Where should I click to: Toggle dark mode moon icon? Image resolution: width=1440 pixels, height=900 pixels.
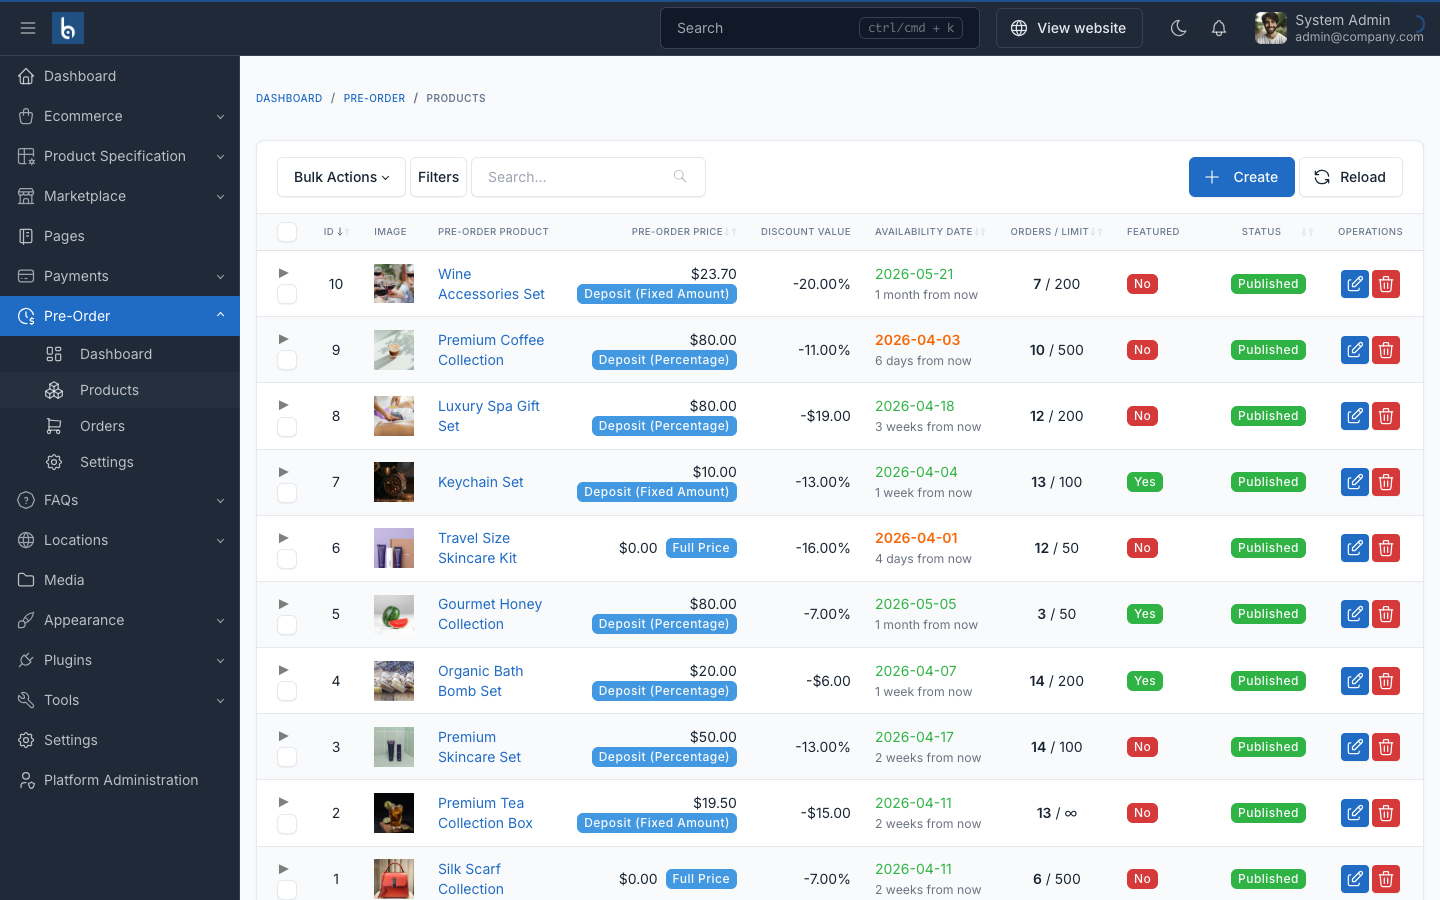point(1178,28)
